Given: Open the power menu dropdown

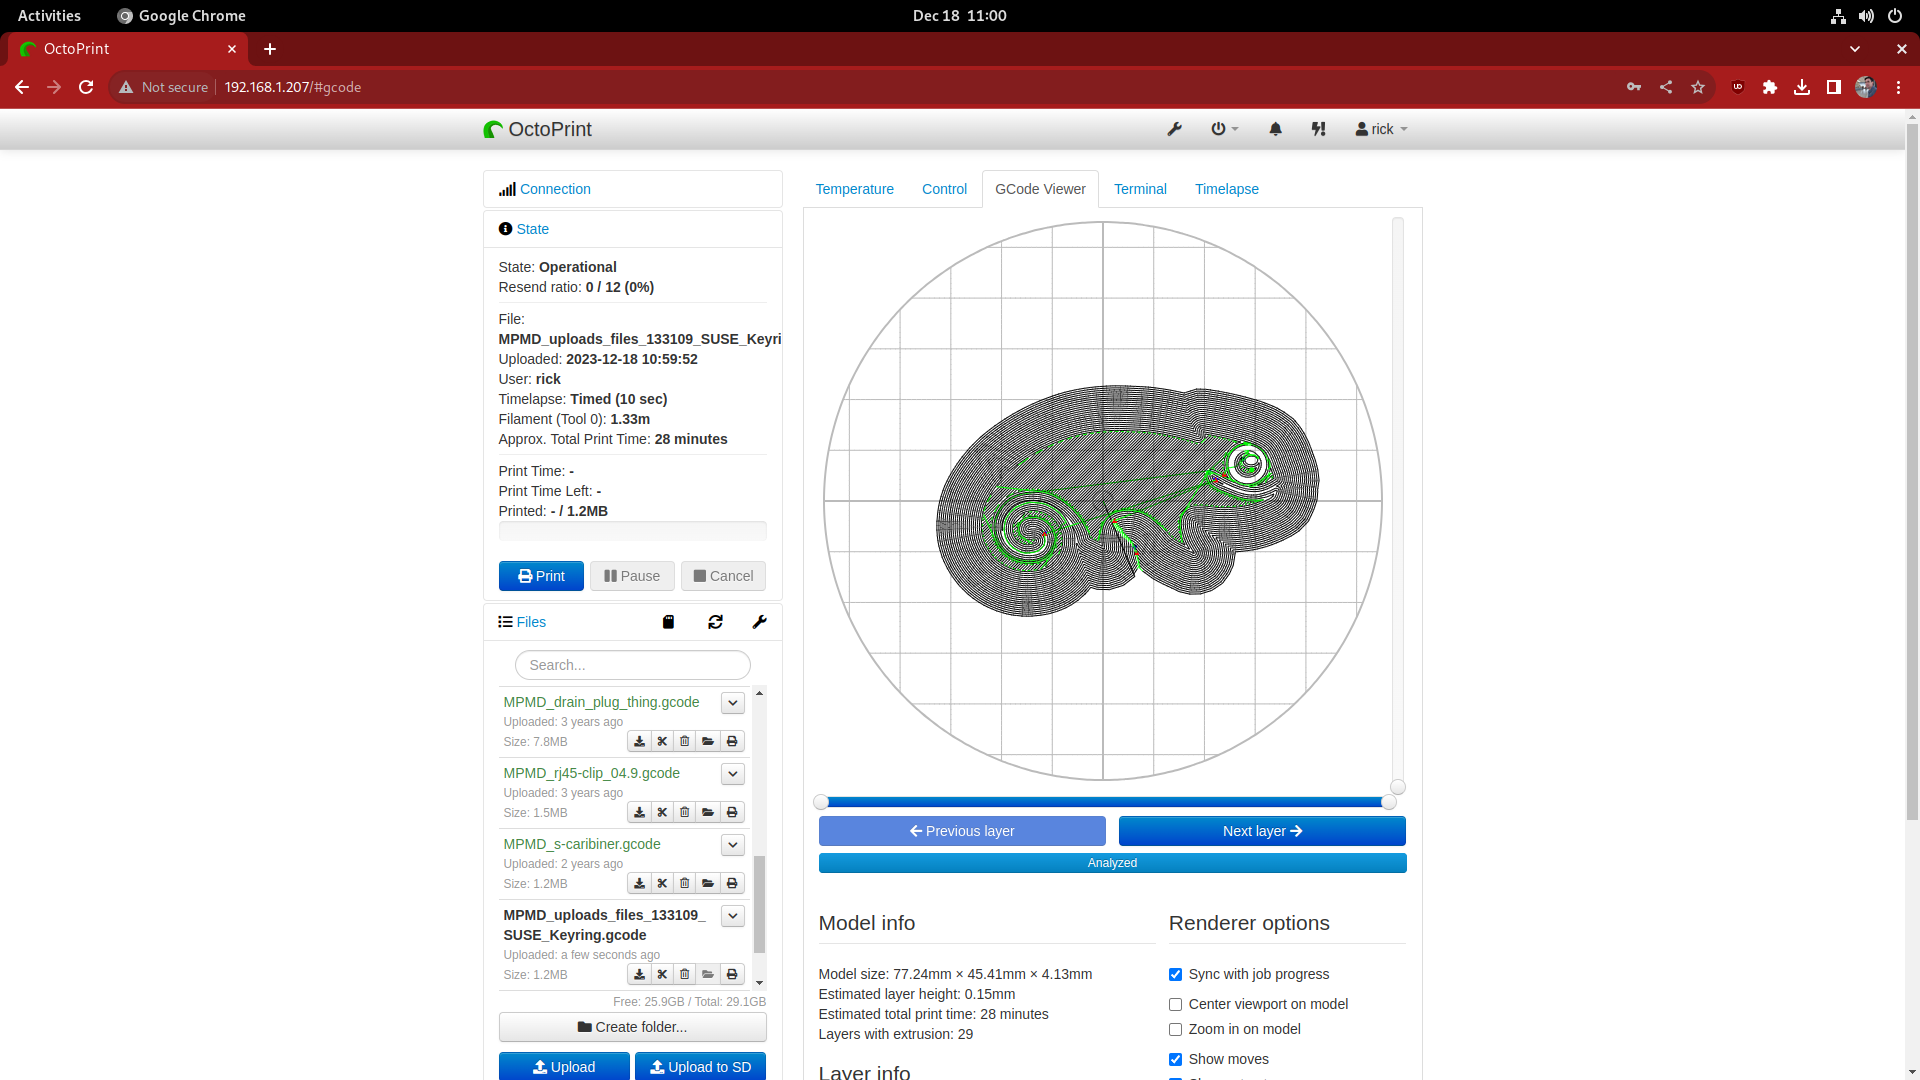Looking at the screenshot, I should coord(1223,129).
